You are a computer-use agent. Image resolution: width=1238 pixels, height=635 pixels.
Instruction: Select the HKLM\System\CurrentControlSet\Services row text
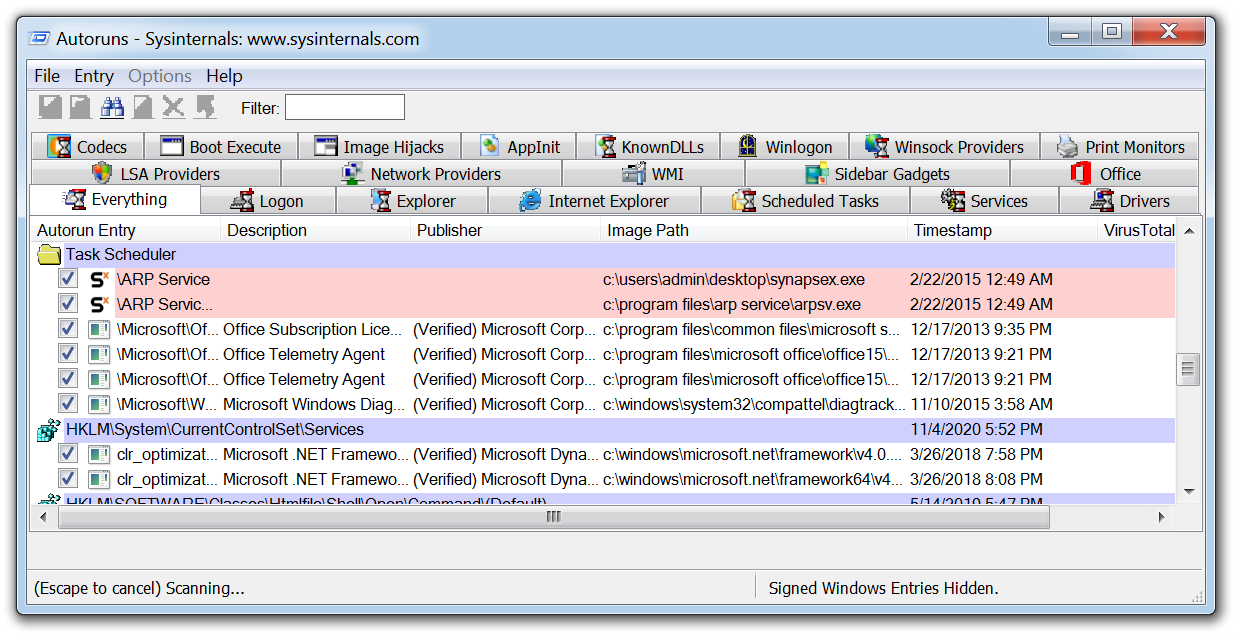[215, 430]
